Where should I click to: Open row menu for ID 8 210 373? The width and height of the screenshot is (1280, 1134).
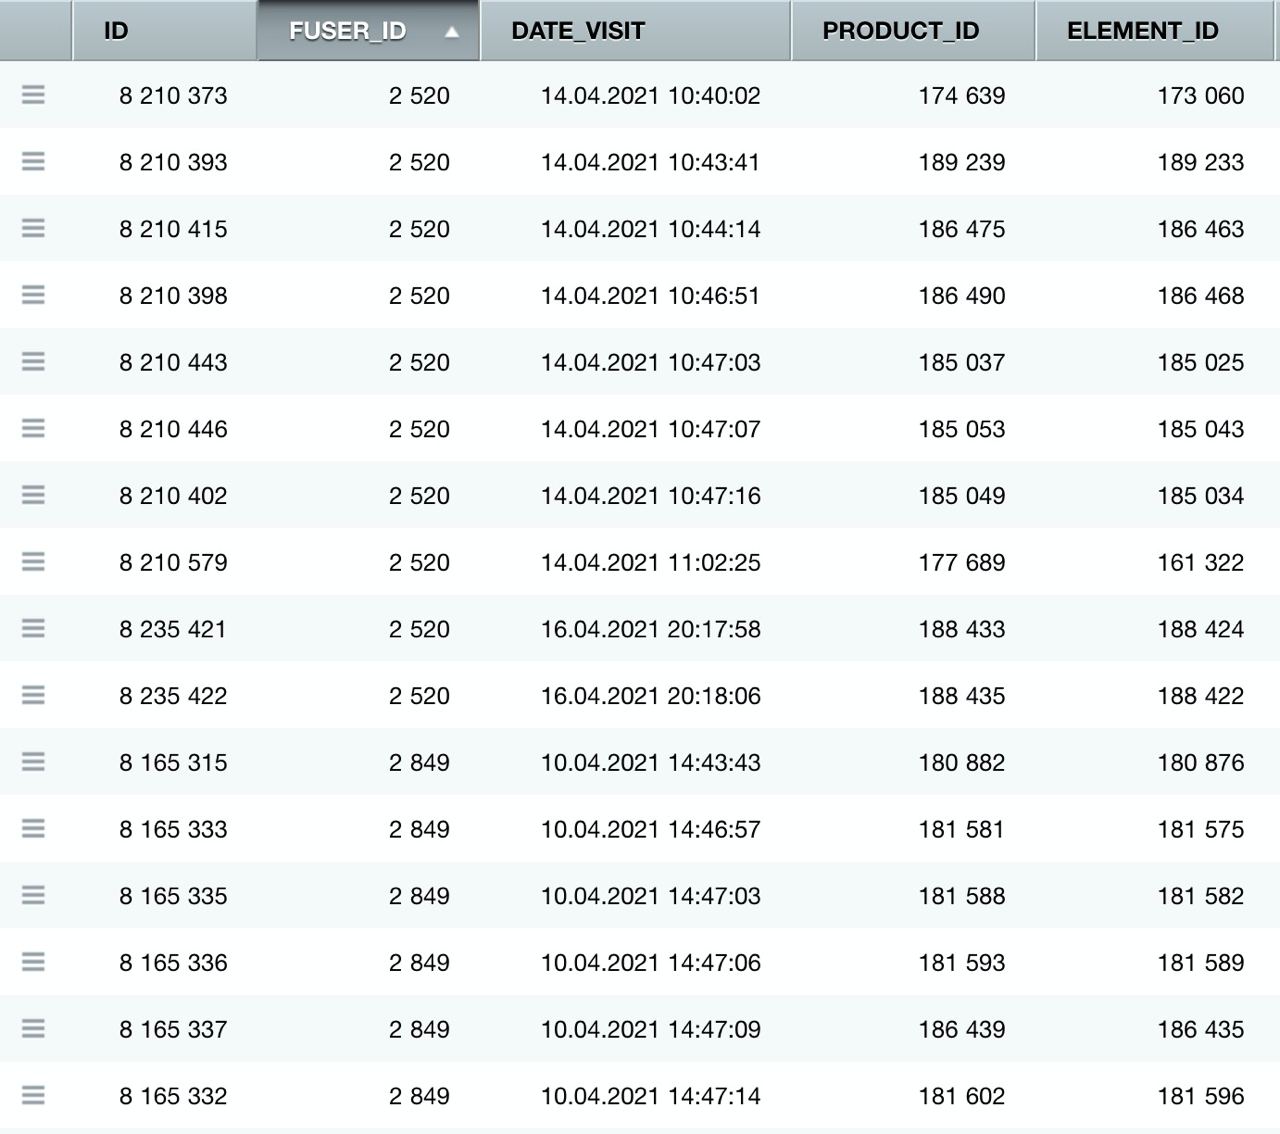click(x=33, y=95)
